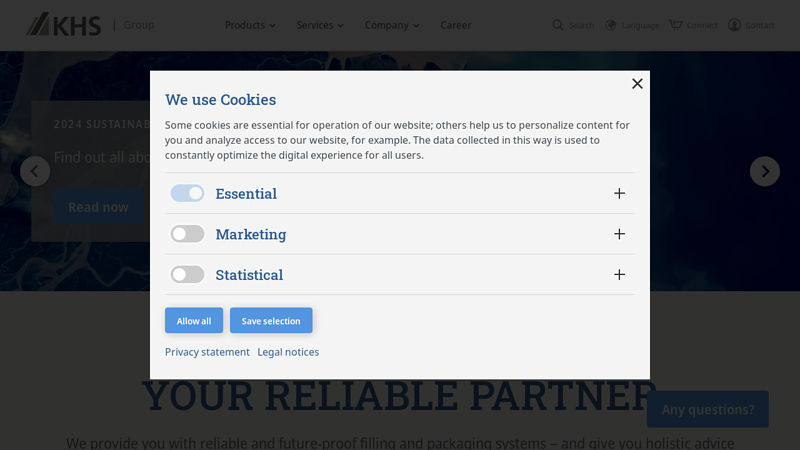Open the Services menu

coord(320,25)
